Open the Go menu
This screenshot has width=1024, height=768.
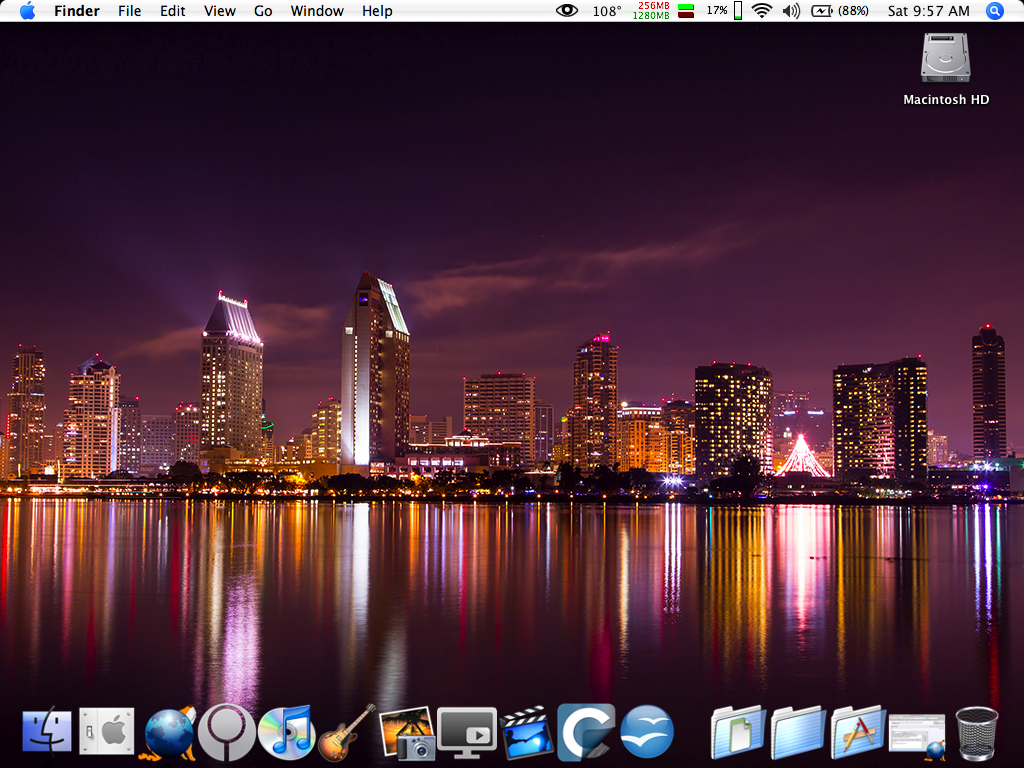point(263,11)
